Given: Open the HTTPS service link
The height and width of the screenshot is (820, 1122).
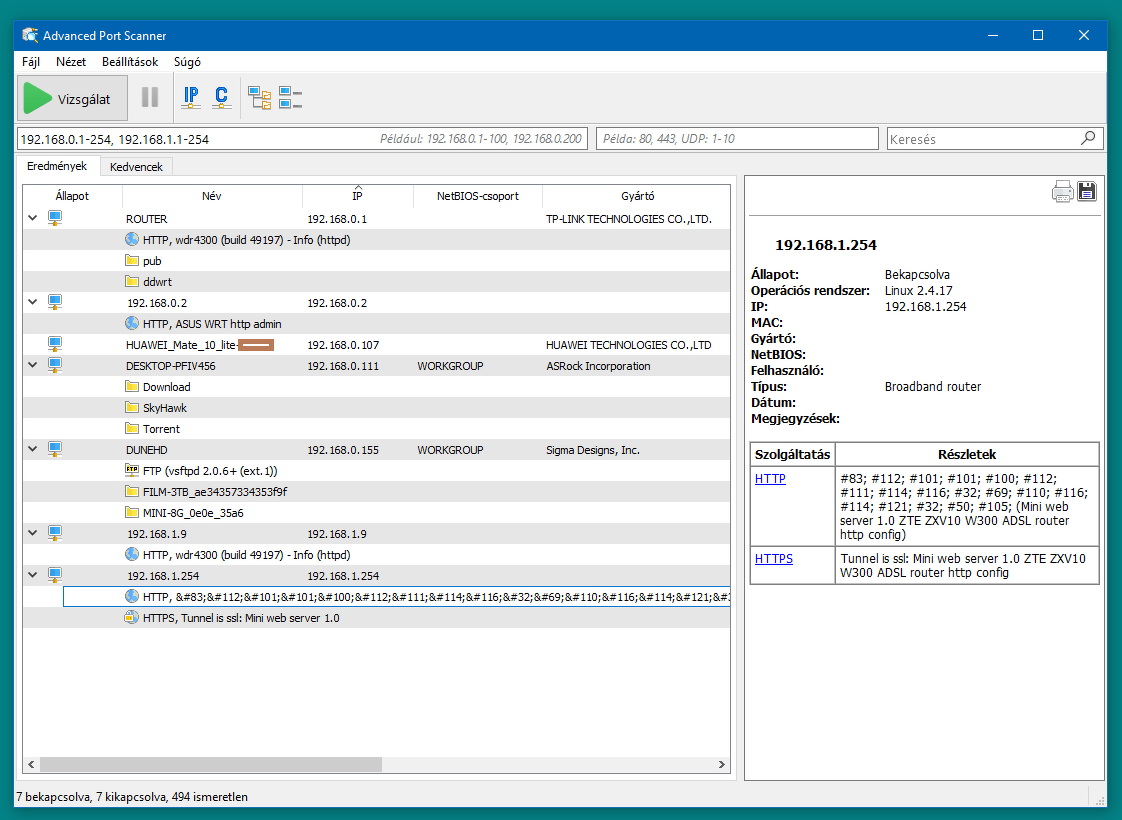Looking at the screenshot, I should (774, 559).
